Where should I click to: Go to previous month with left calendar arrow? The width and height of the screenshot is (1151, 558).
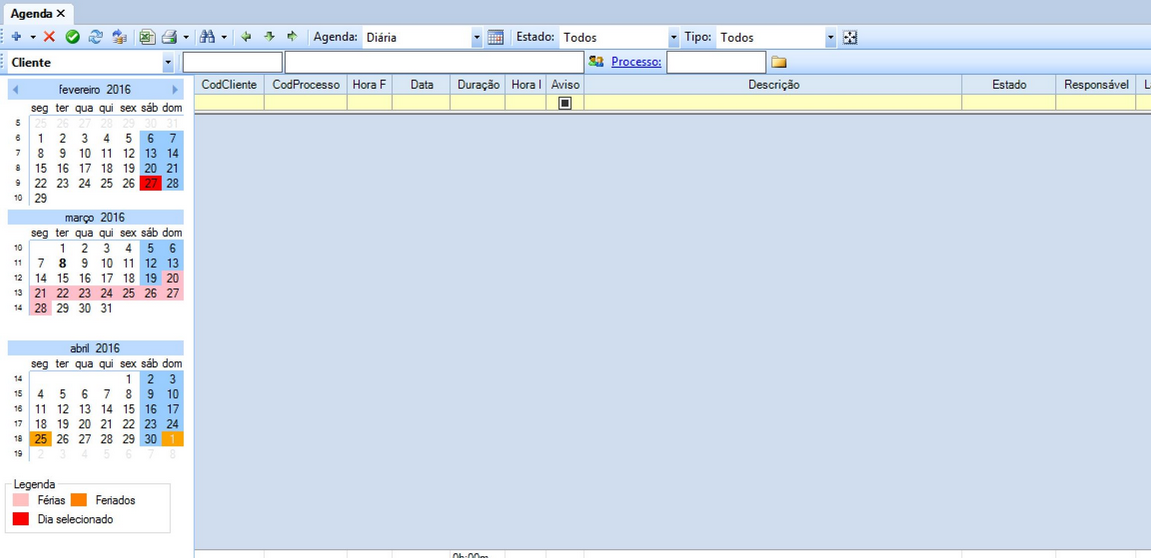(16, 90)
